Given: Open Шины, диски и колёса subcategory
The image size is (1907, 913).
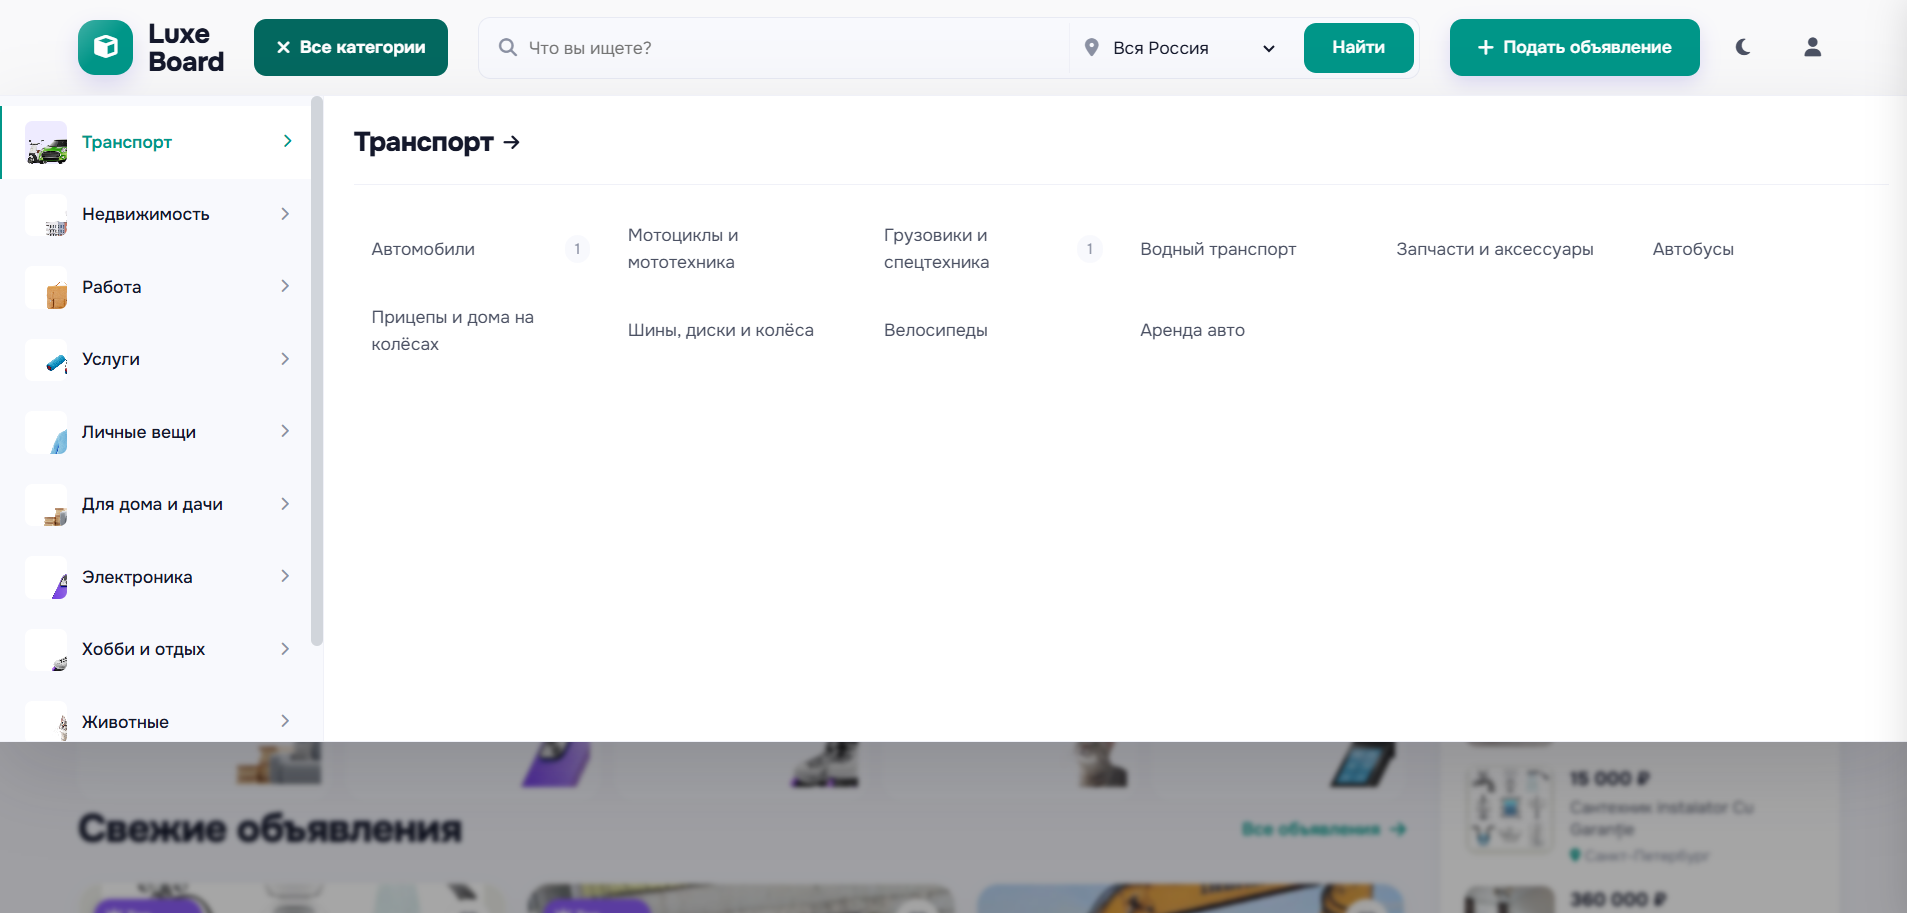Looking at the screenshot, I should pyautogui.click(x=721, y=330).
